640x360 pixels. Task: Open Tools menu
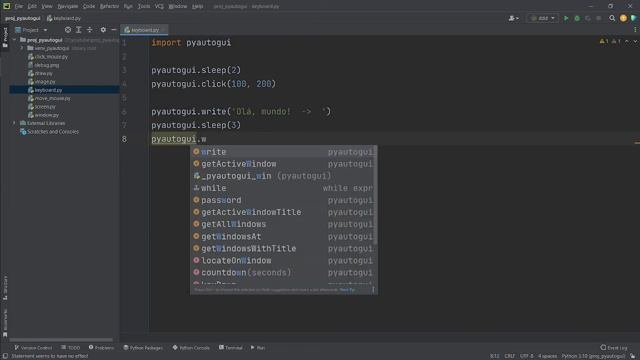144,6
